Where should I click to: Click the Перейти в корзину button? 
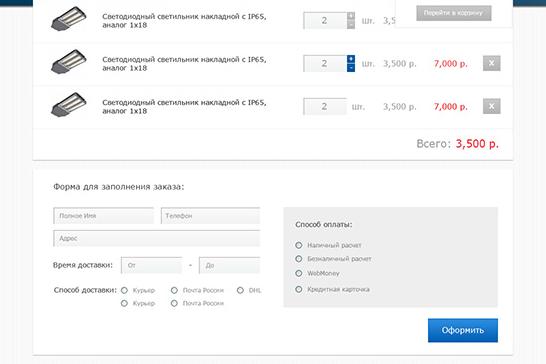coord(454,13)
